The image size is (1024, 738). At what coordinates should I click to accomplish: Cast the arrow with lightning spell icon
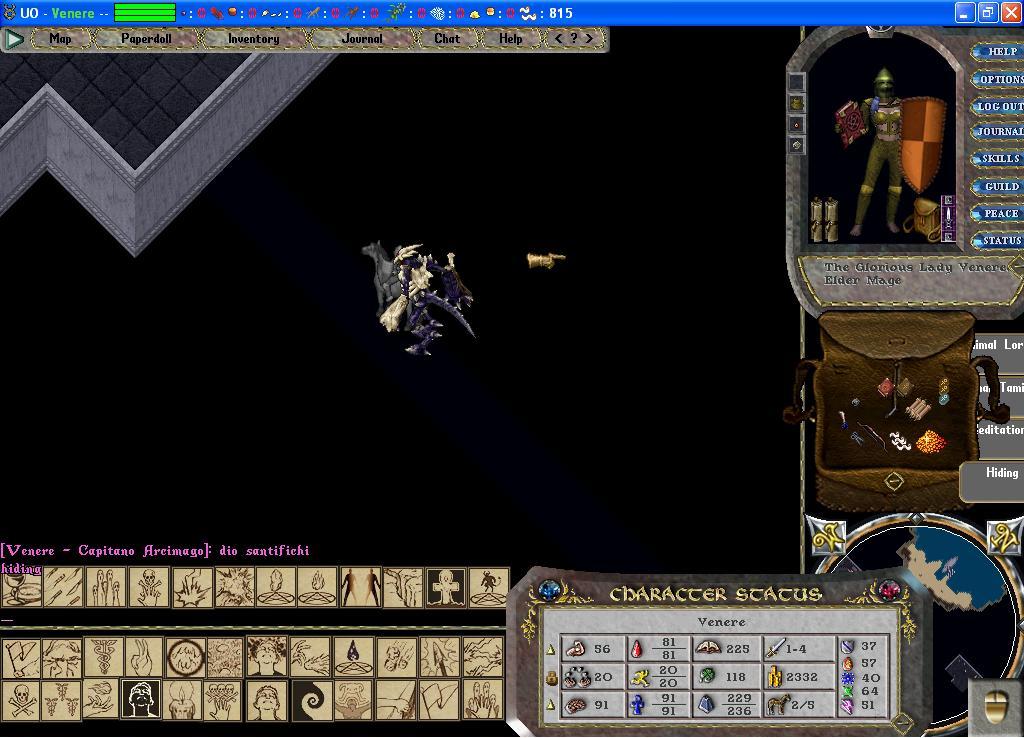click(439, 657)
